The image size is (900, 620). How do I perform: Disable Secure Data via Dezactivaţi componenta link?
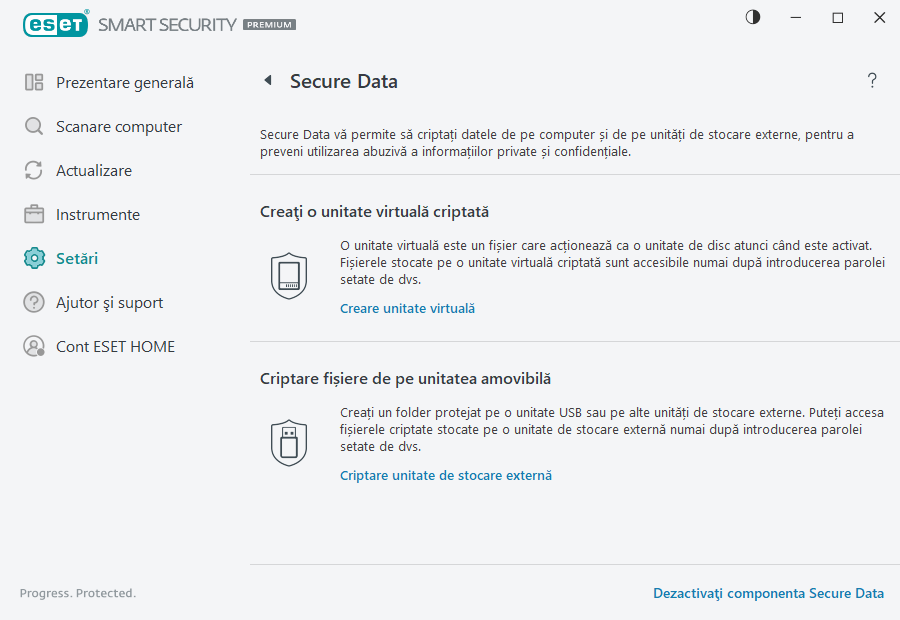(768, 593)
